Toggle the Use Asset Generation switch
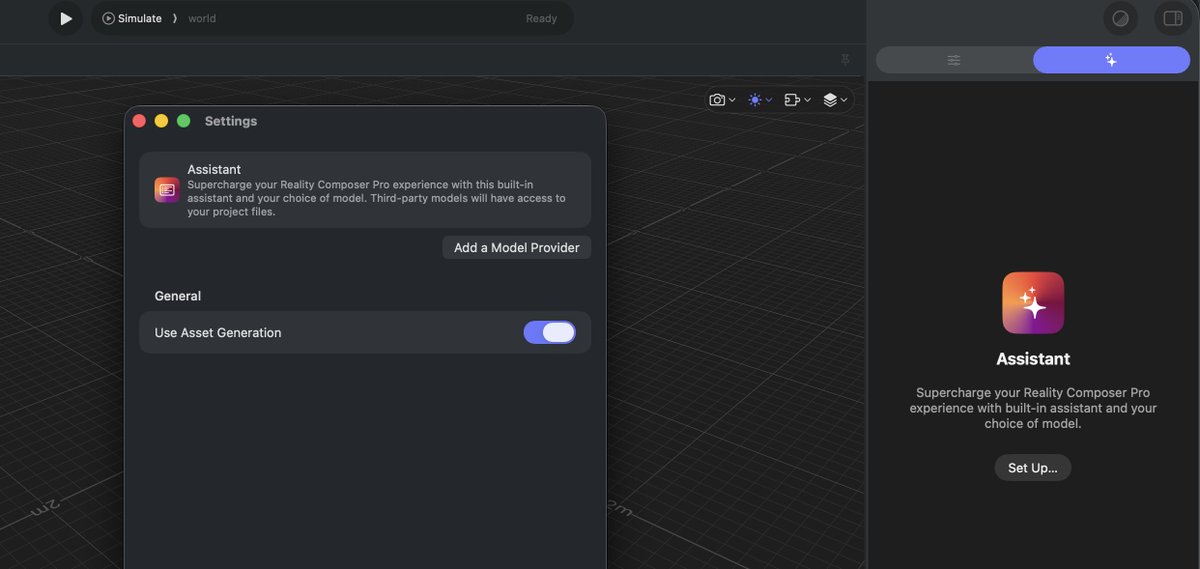This screenshot has width=1200, height=569. coord(549,332)
